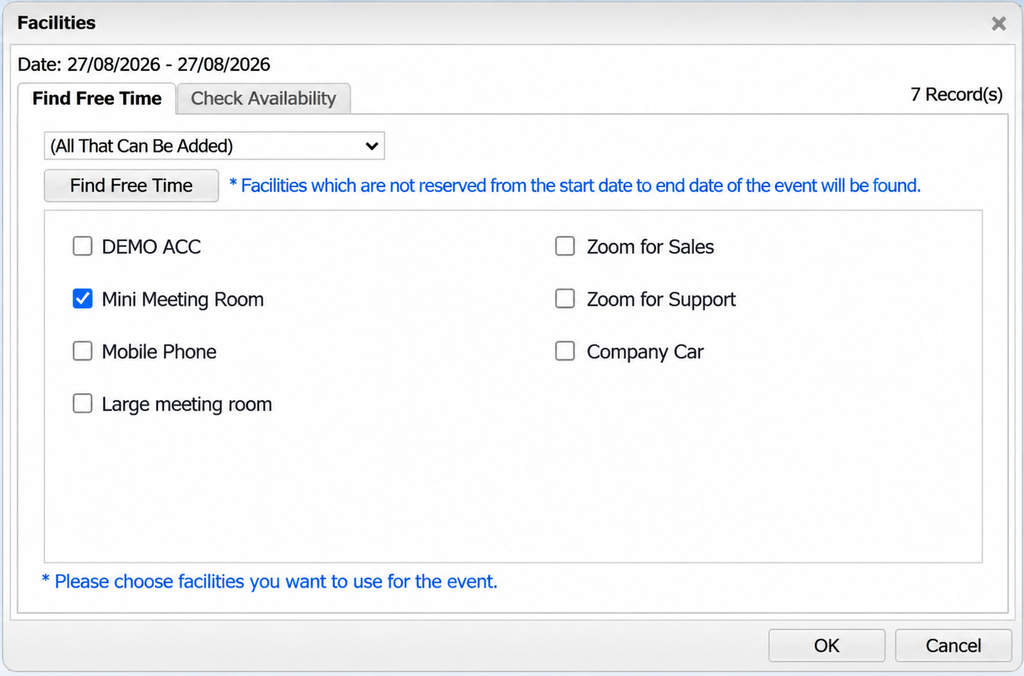Switch to the Check Availability tab
The image size is (1024, 676).
[x=263, y=99]
